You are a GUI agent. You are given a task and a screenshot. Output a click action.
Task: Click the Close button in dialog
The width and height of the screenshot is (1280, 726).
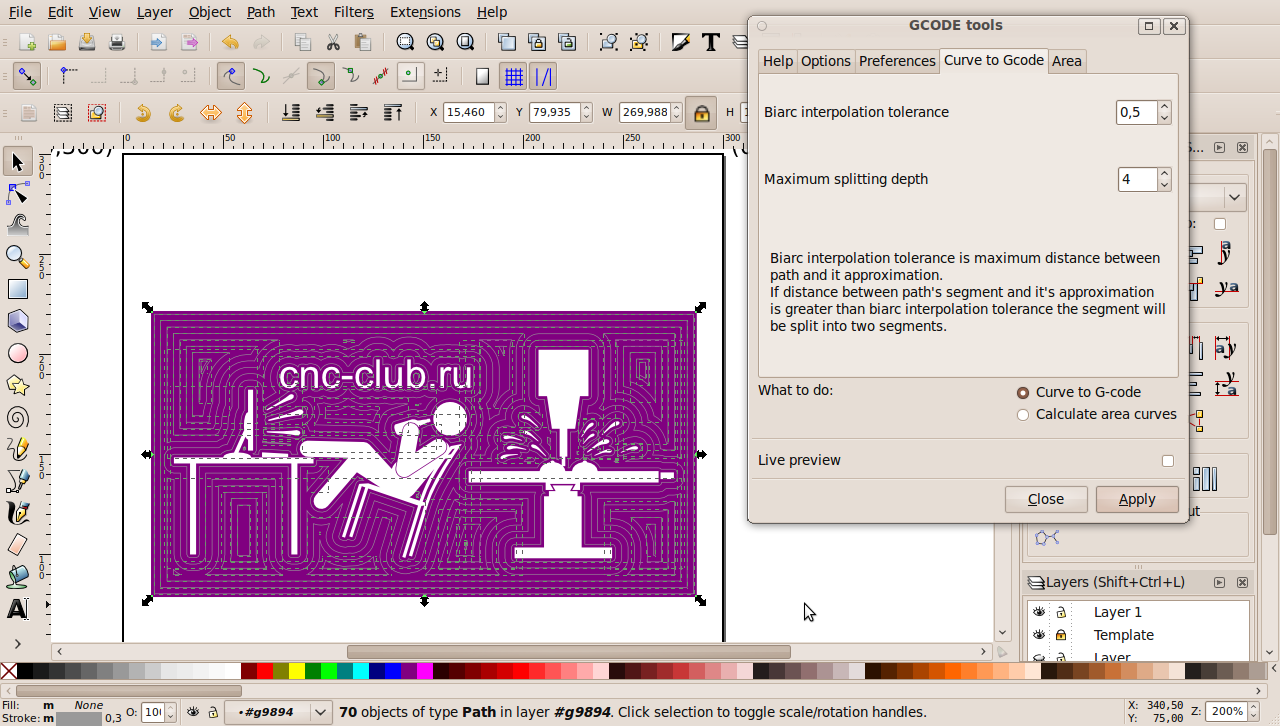click(x=1046, y=499)
